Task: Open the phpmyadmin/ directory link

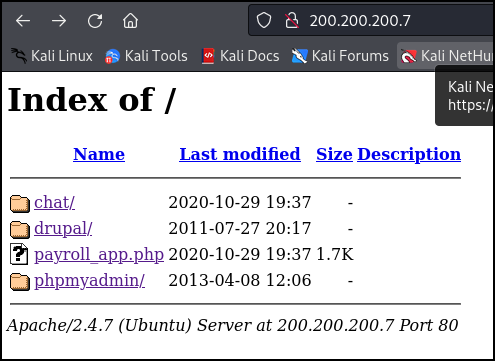Action: (90, 281)
